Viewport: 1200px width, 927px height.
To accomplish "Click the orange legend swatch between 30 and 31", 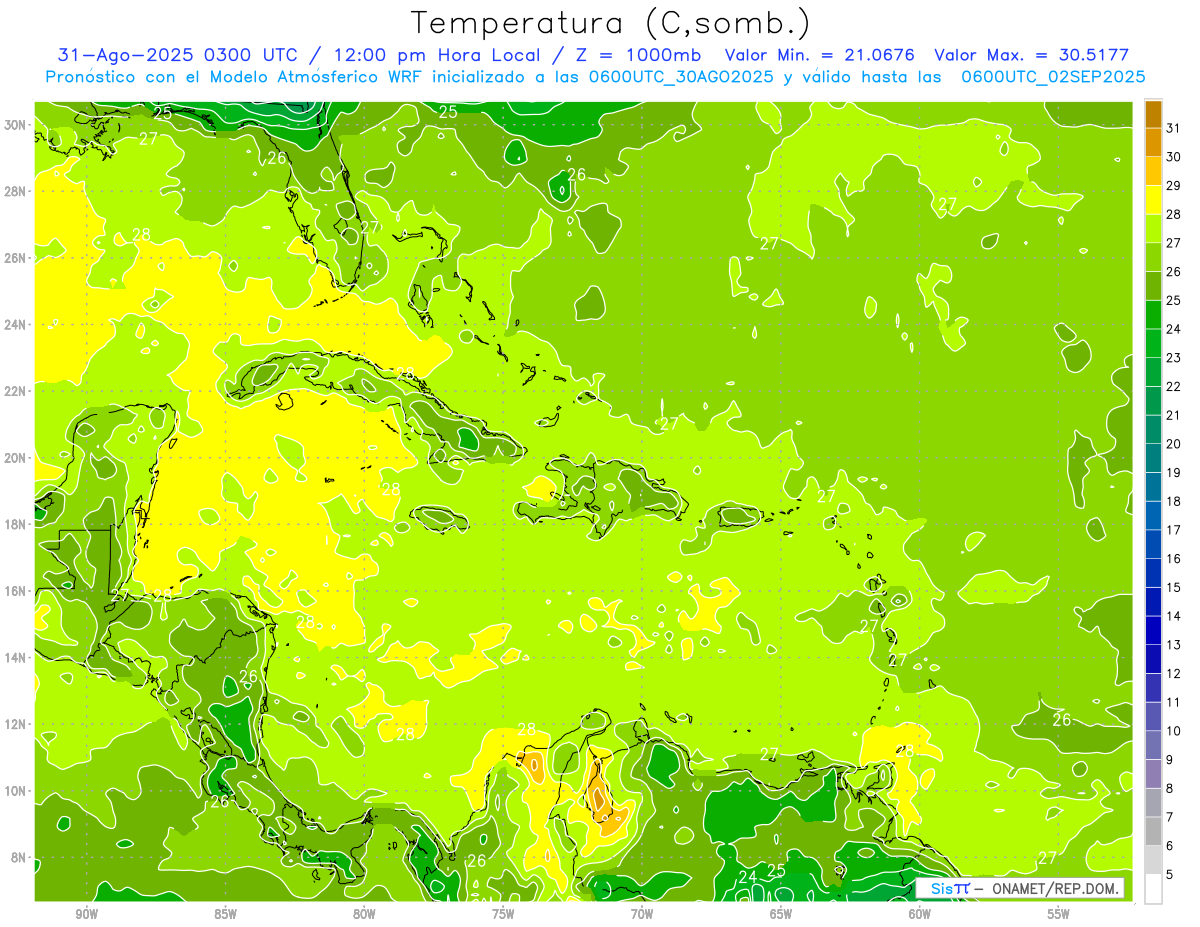I will tap(1153, 143).
